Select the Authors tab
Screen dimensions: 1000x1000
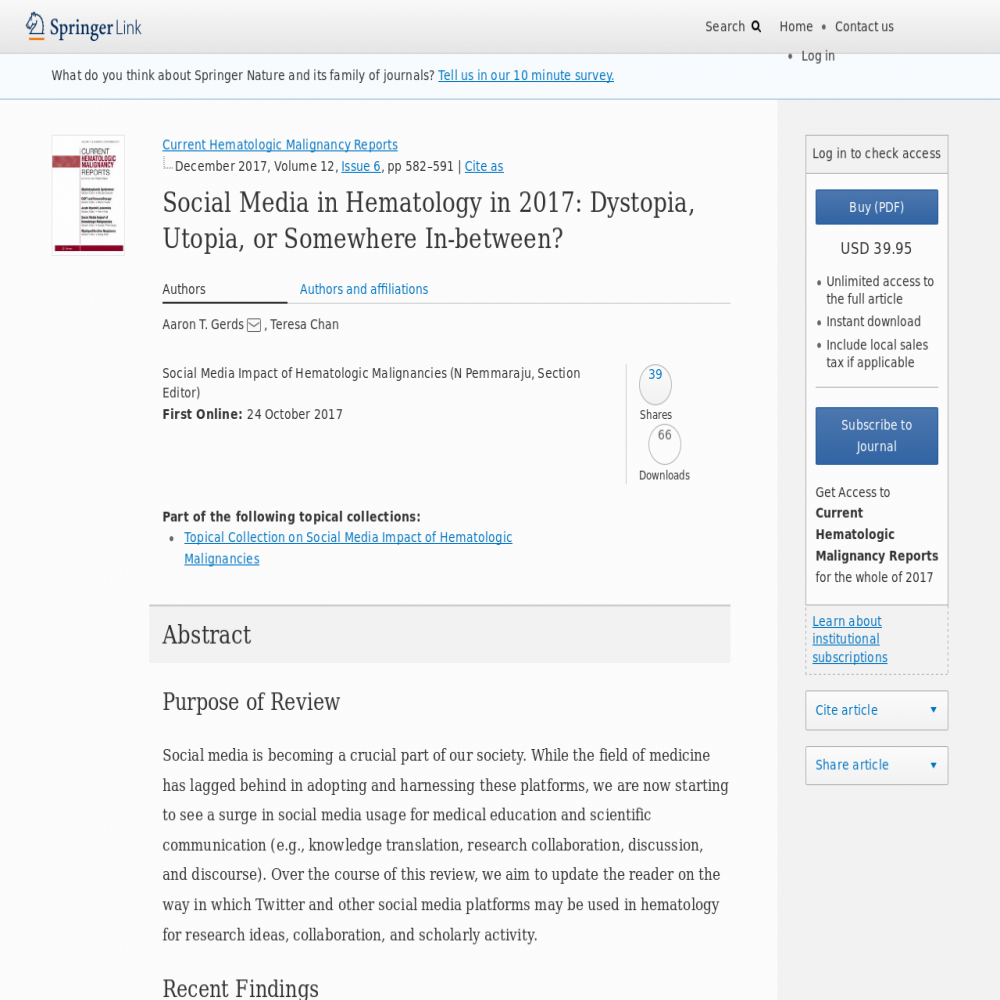224,290
